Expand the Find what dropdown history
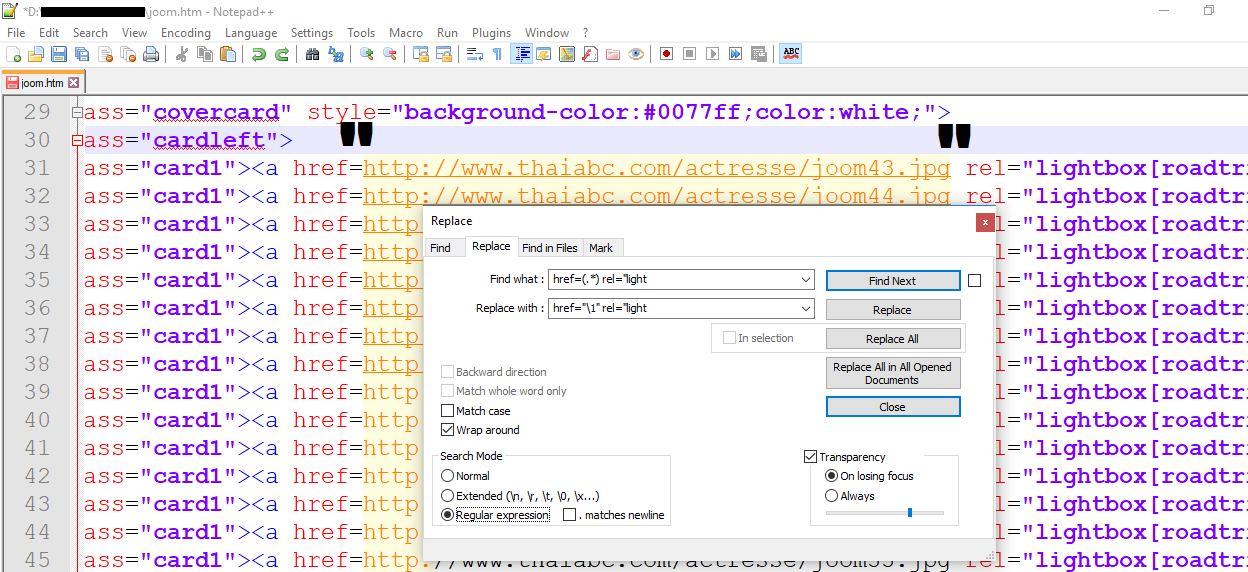The image size is (1248, 572). (x=806, y=280)
